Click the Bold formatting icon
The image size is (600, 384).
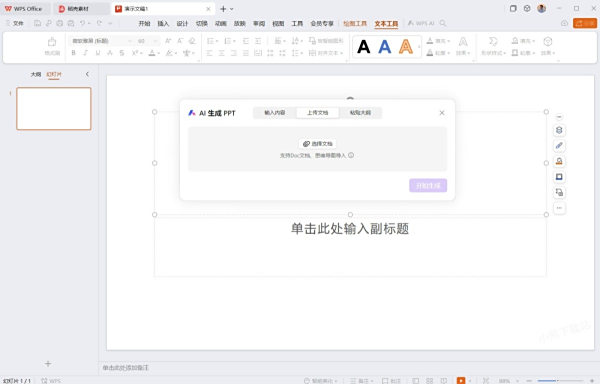coord(73,53)
